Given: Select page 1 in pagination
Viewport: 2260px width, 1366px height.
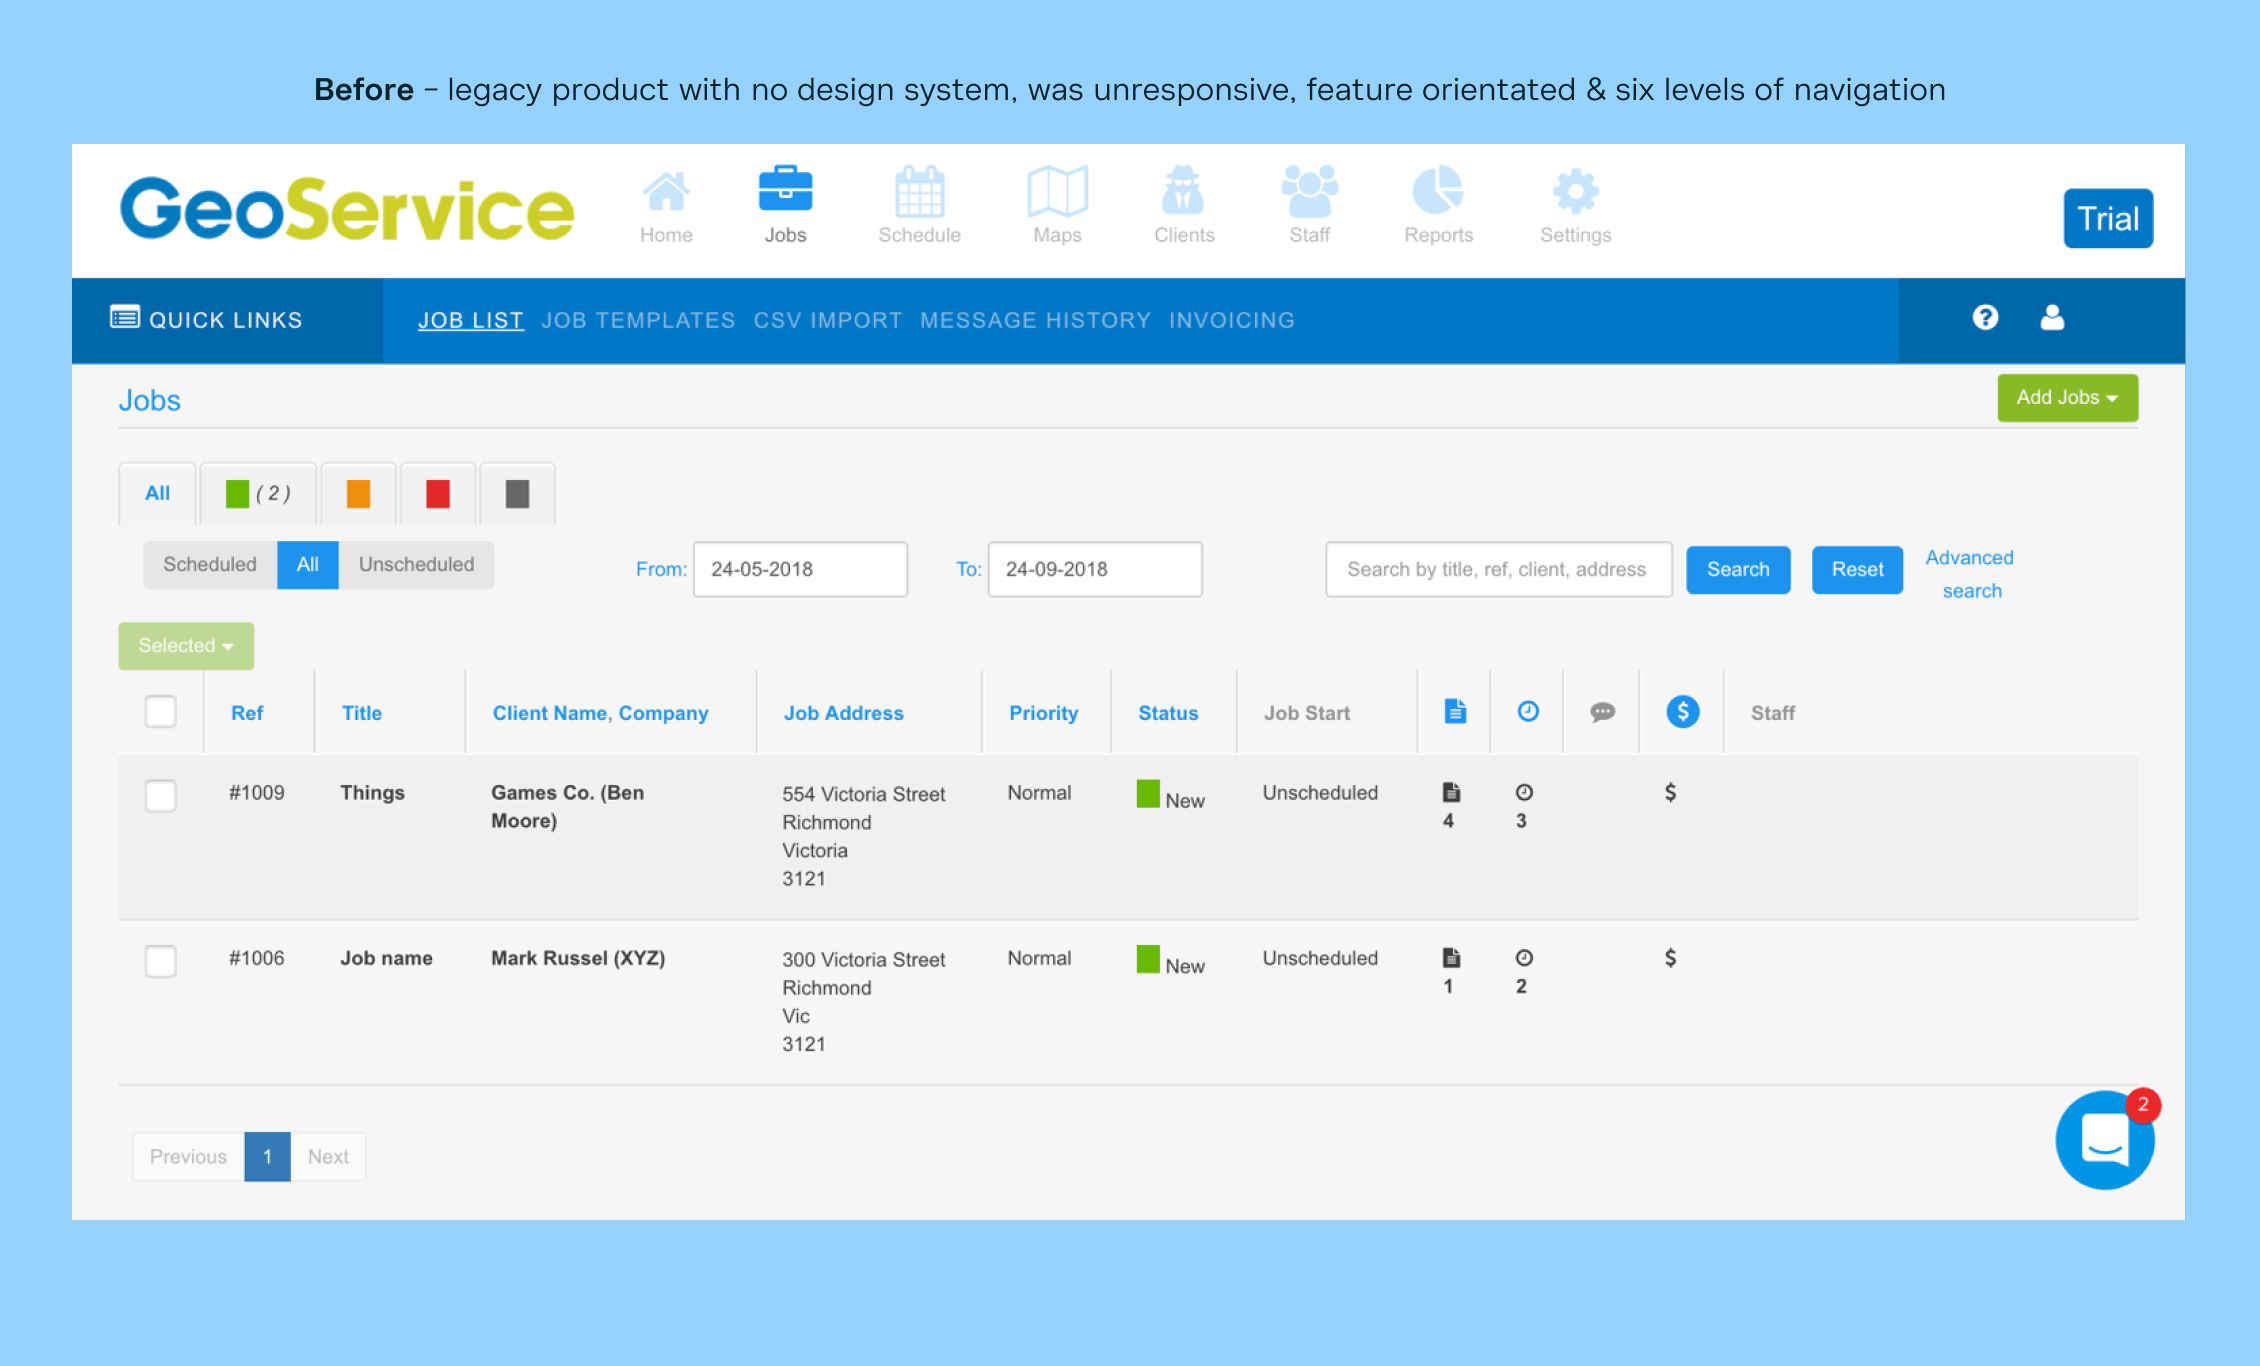Looking at the screenshot, I should (x=267, y=1157).
